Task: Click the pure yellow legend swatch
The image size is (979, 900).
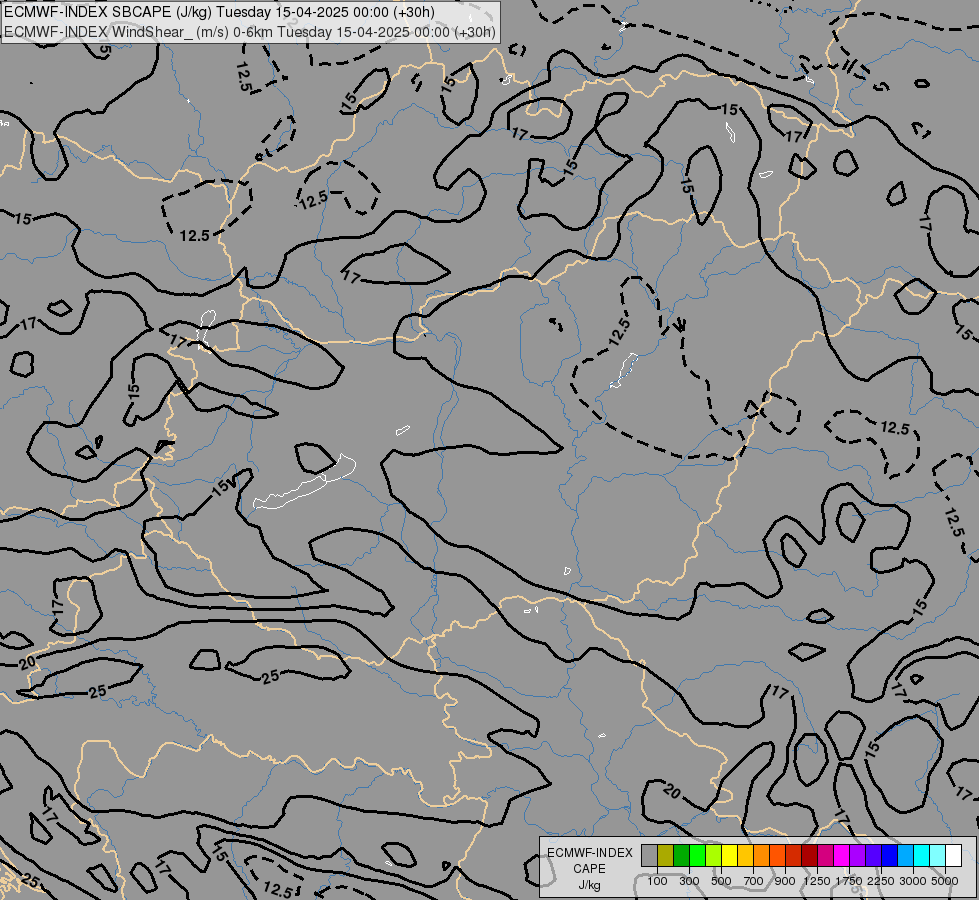Action: point(729,856)
